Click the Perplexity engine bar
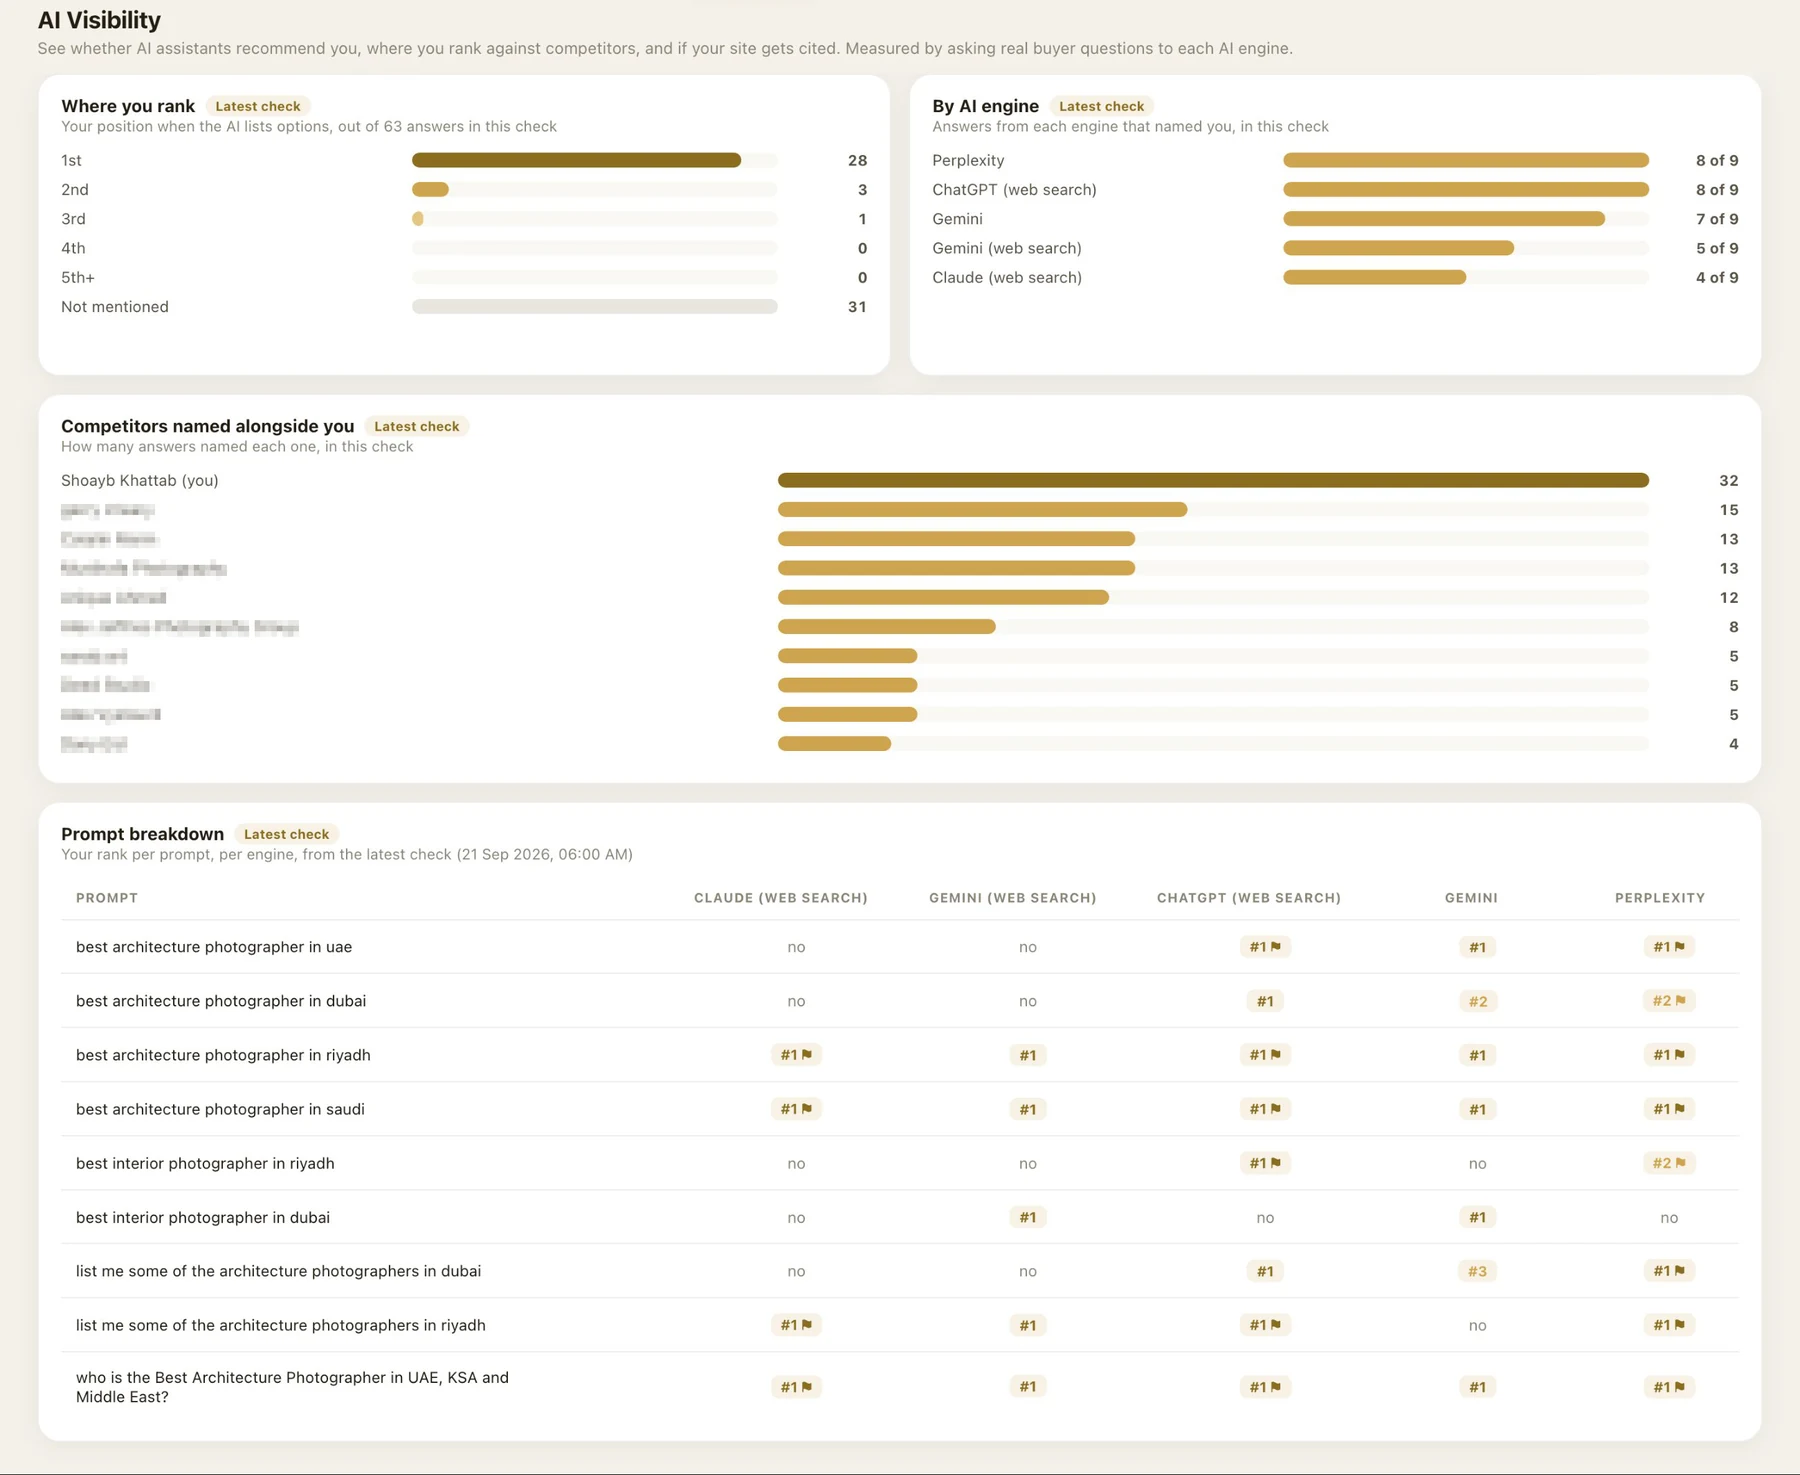The height and width of the screenshot is (1475, 1800). point(1466,160)
